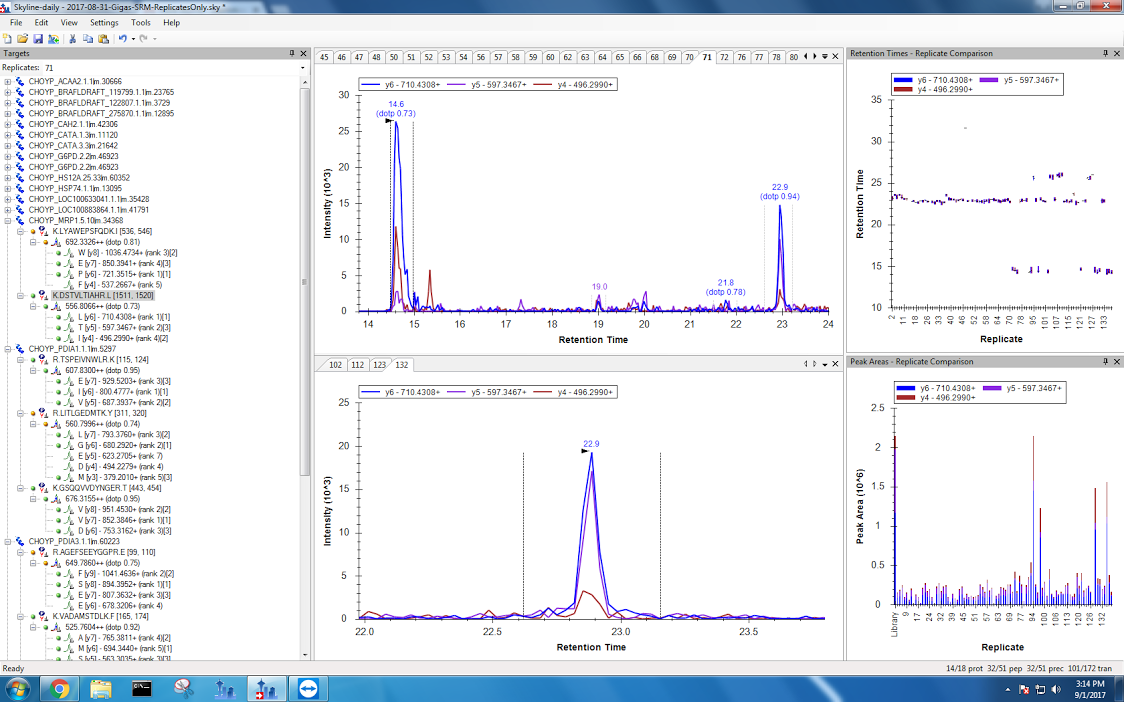Click the Undo arrow icon
Viewport: 1124px width, 702px height.
coord(122,38)
